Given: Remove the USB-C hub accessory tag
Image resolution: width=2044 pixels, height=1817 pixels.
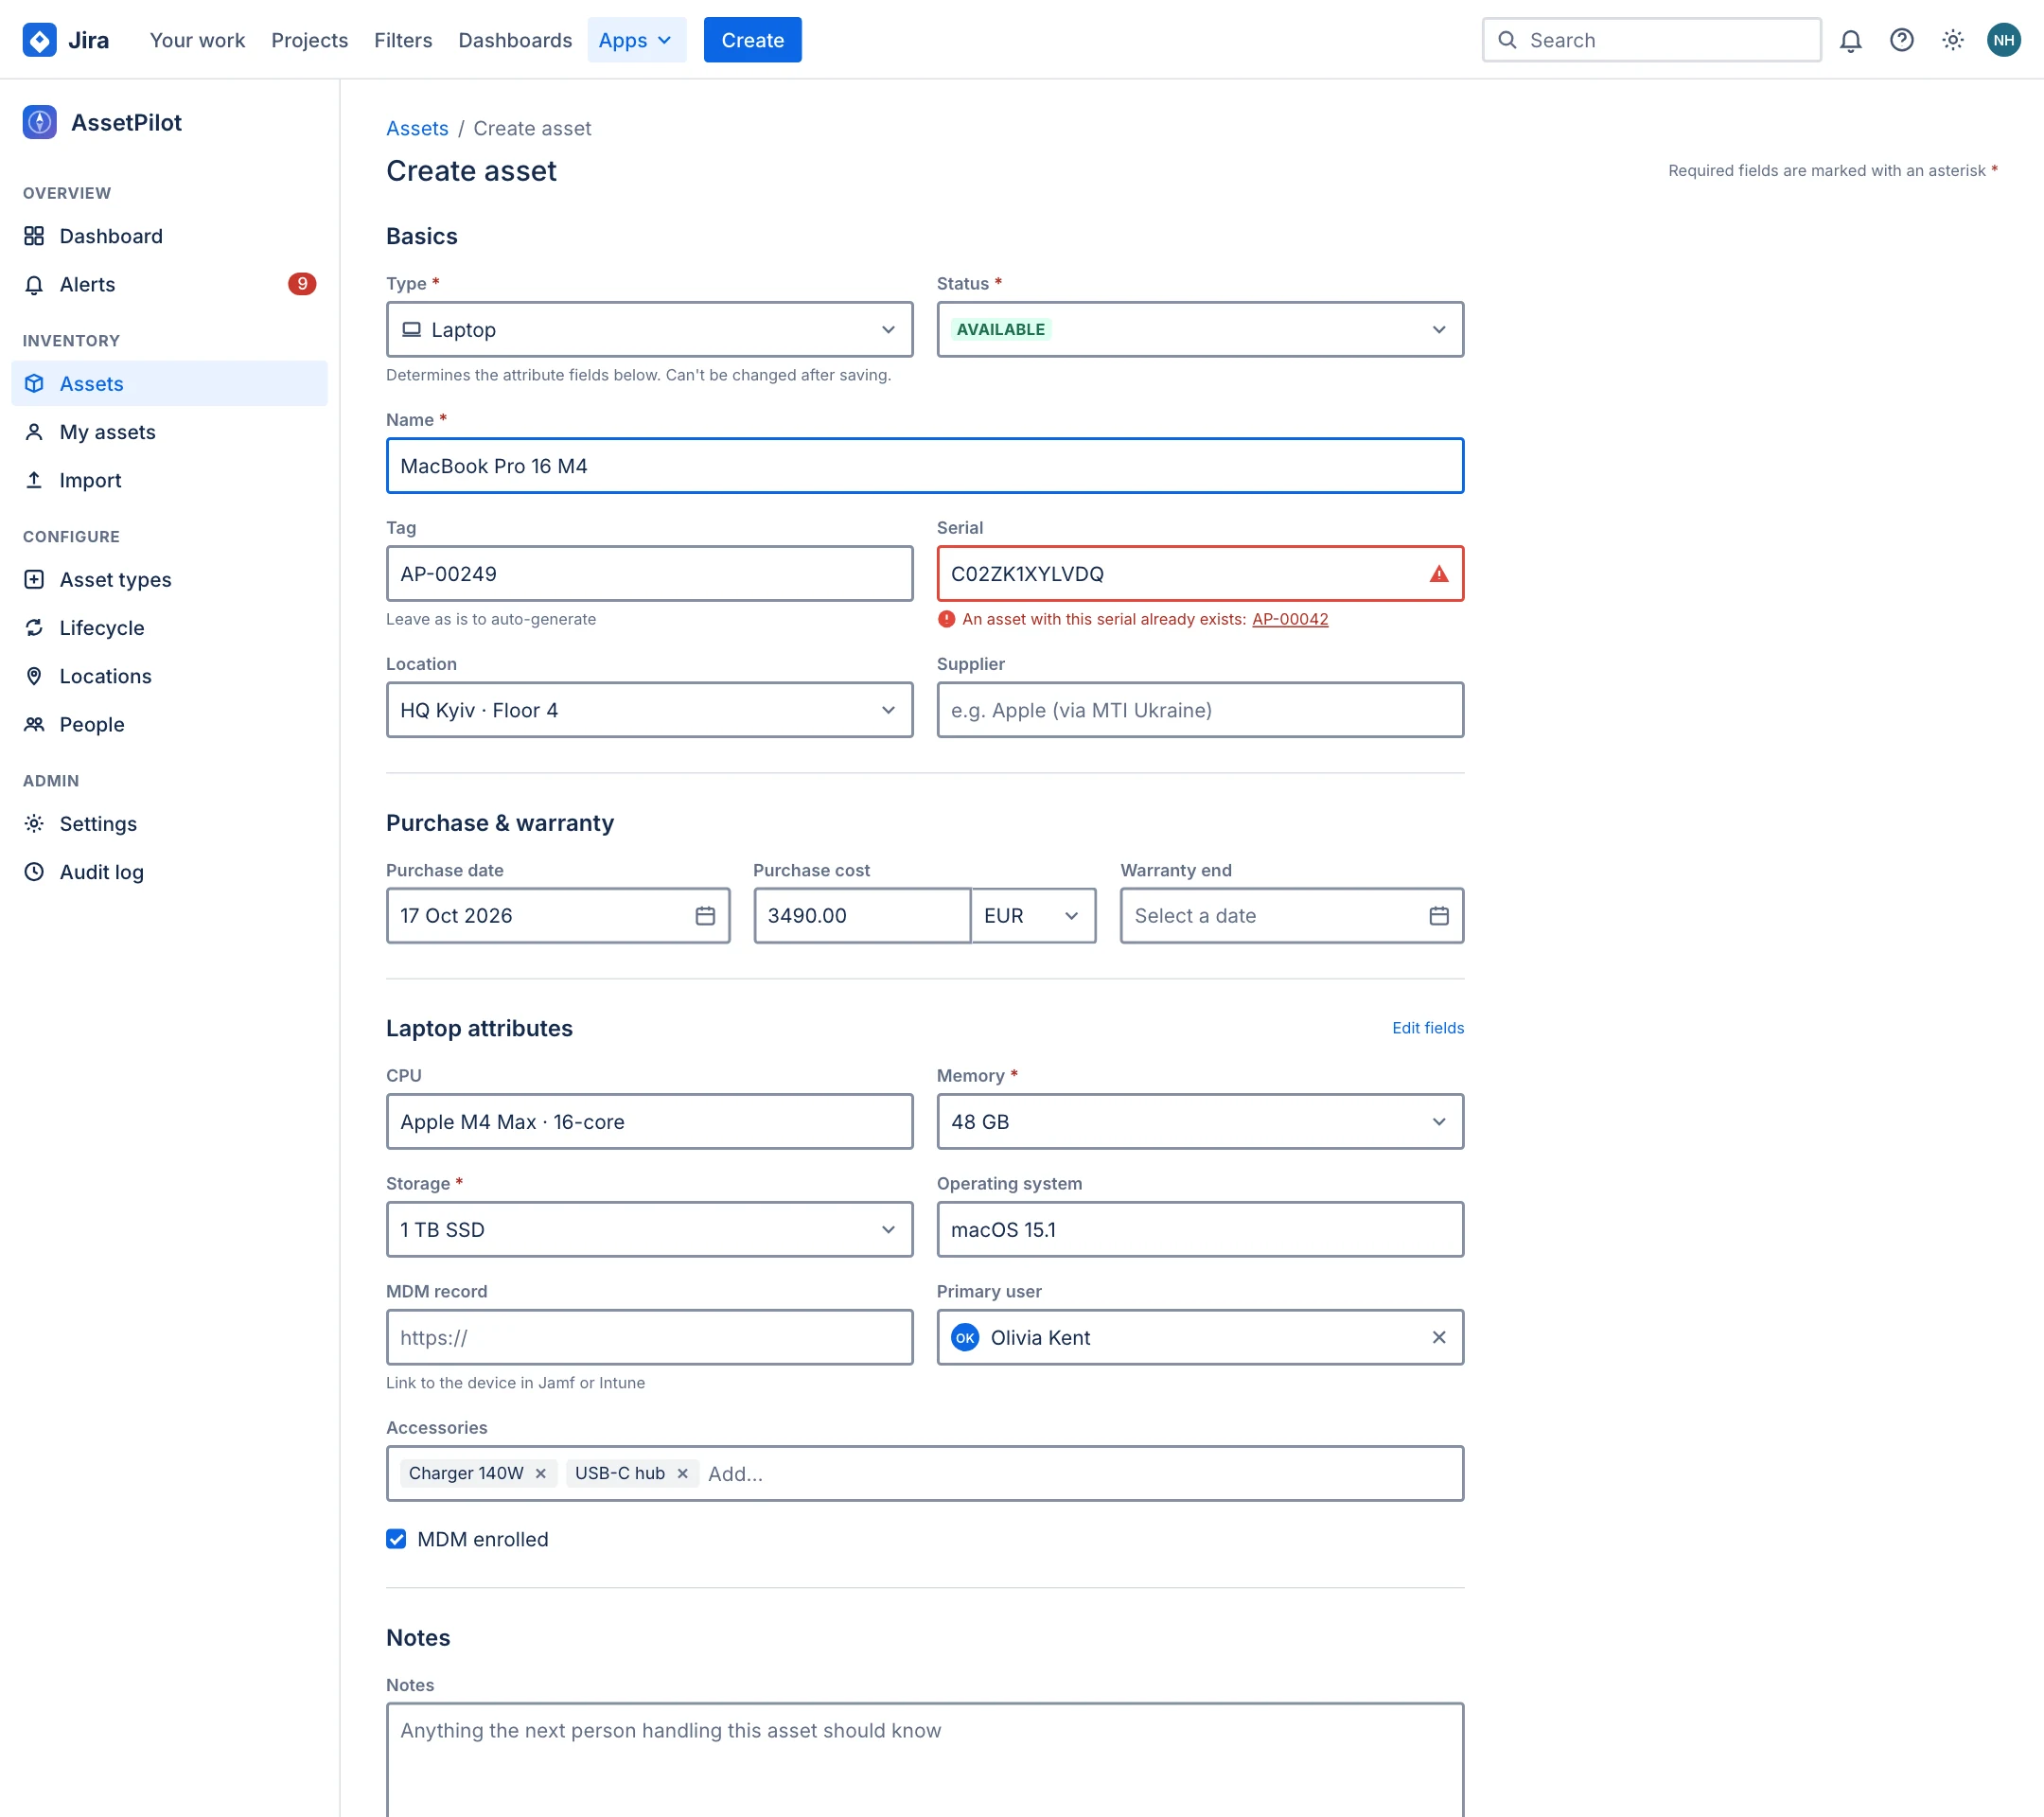Looking at the screenshot, I should pos(682,1474).
